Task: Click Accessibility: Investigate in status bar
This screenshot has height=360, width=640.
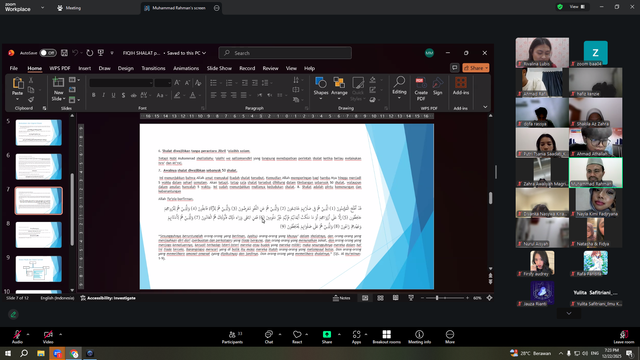Action: point(108,298)
